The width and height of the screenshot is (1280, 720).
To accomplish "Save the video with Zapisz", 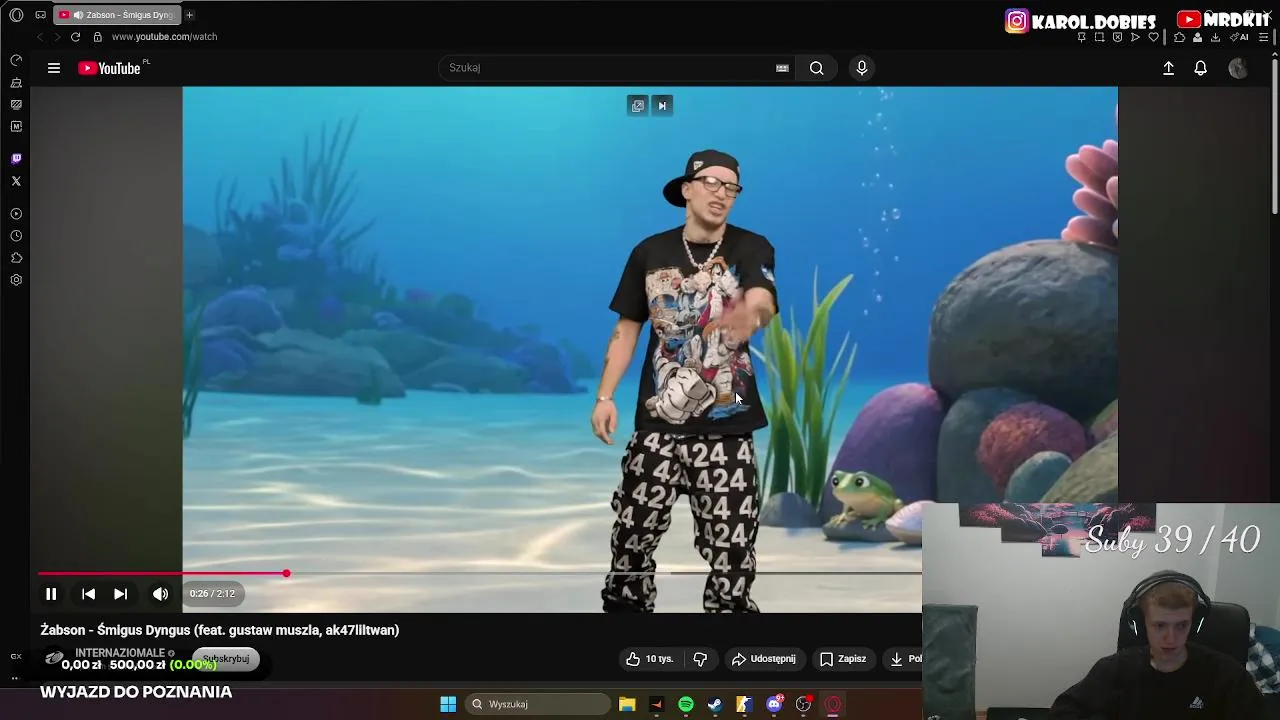I will click(843, 659).
